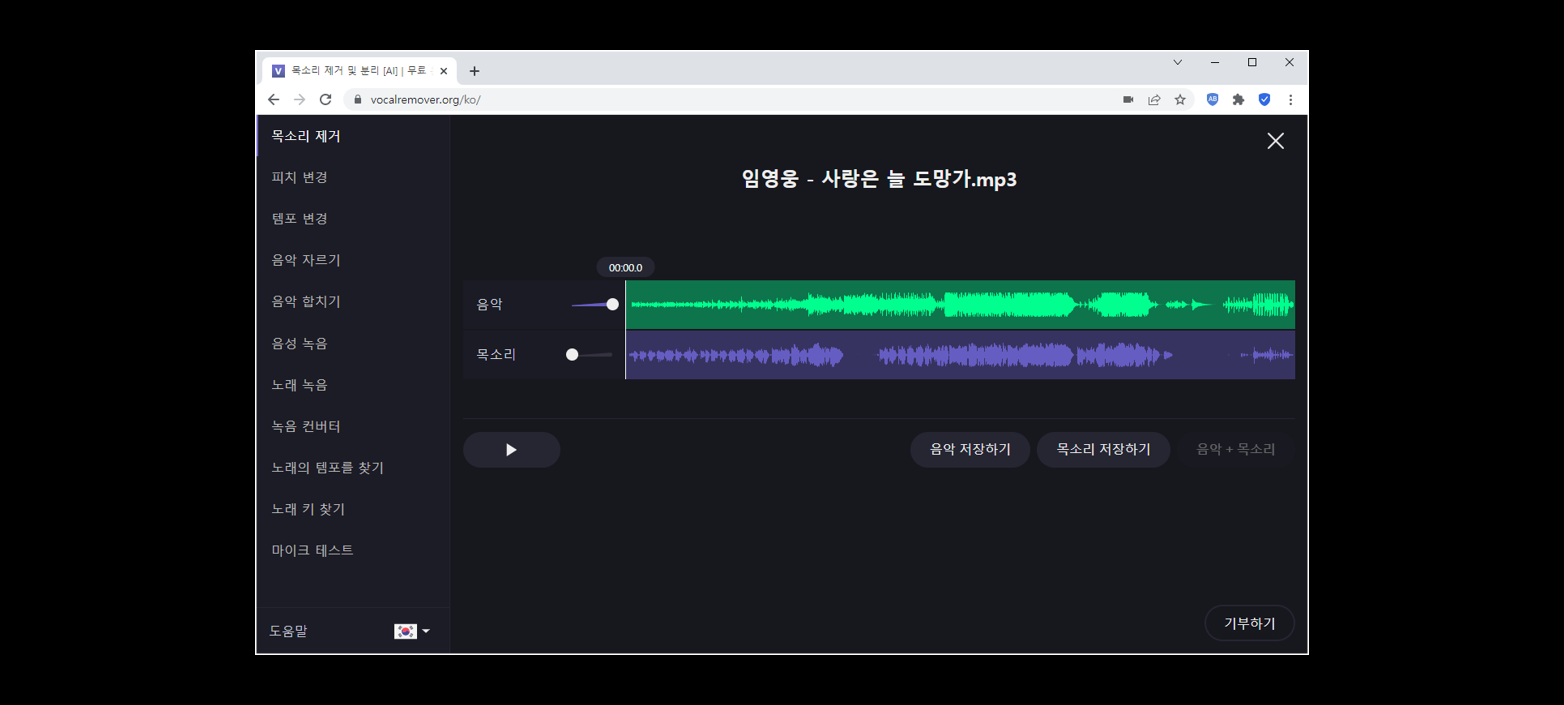The width and height of the screenshot is (1564, 705).
Task: Click the 00:00.0 playhead time marker
Action: [x=626, y=267]
